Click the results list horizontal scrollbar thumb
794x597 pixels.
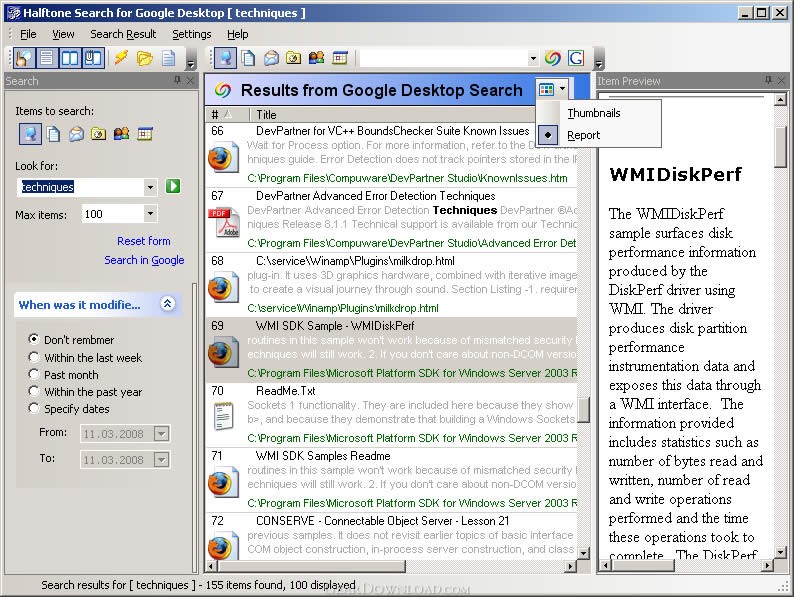coord(311,566)
